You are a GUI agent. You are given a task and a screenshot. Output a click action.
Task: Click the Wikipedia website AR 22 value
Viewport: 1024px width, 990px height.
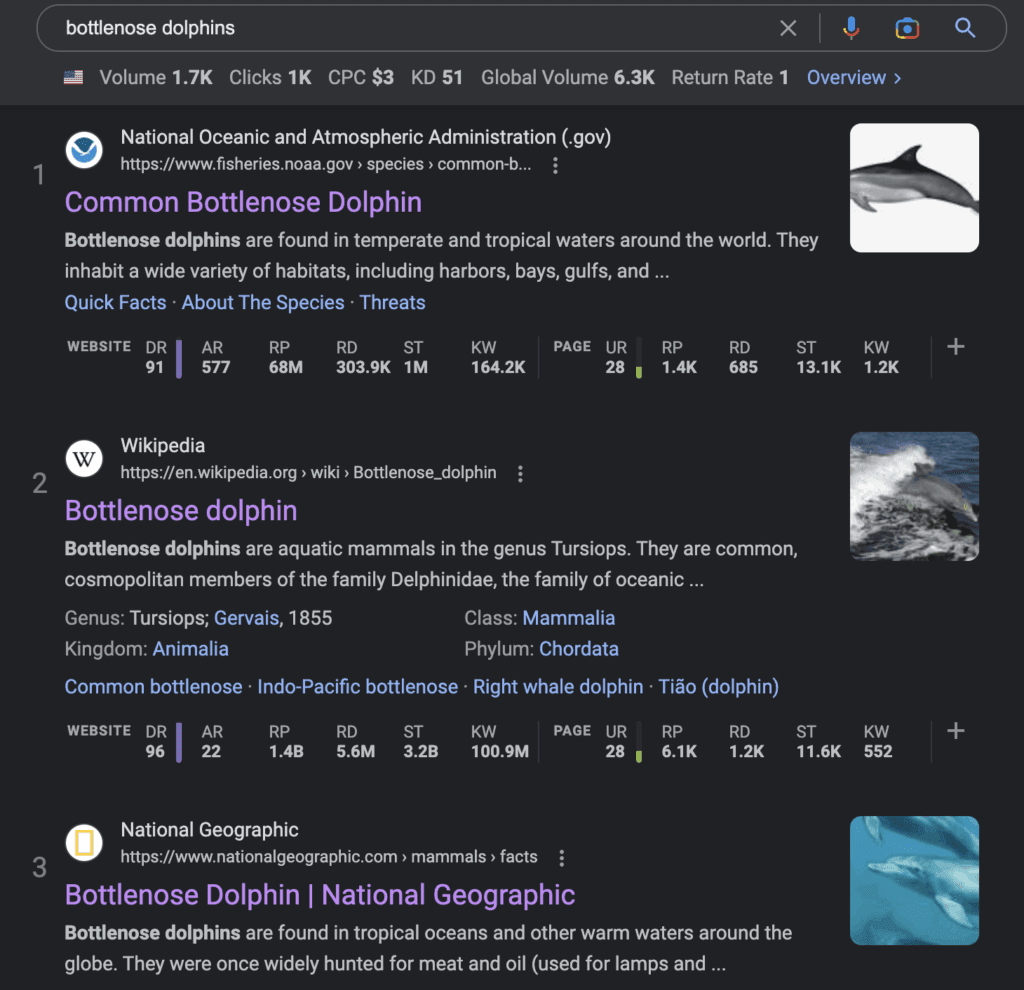211,751
